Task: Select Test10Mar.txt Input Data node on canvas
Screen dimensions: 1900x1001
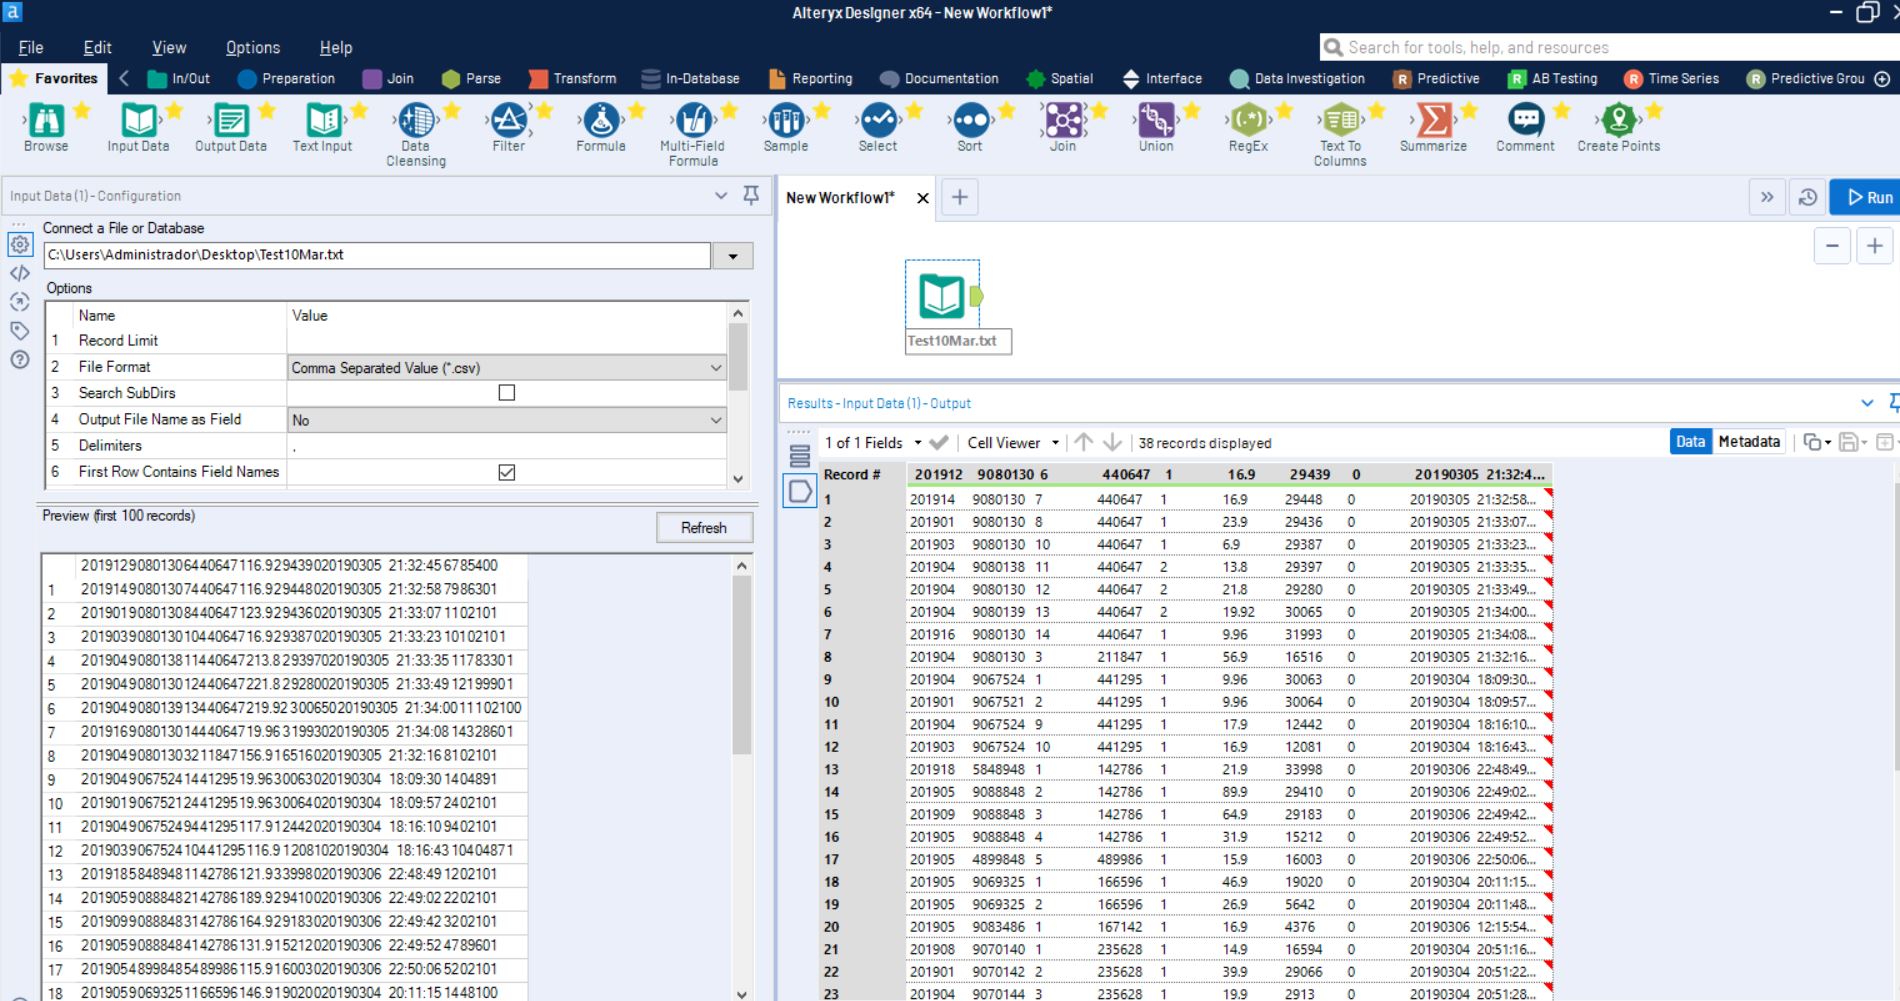Action: (942, 296)
